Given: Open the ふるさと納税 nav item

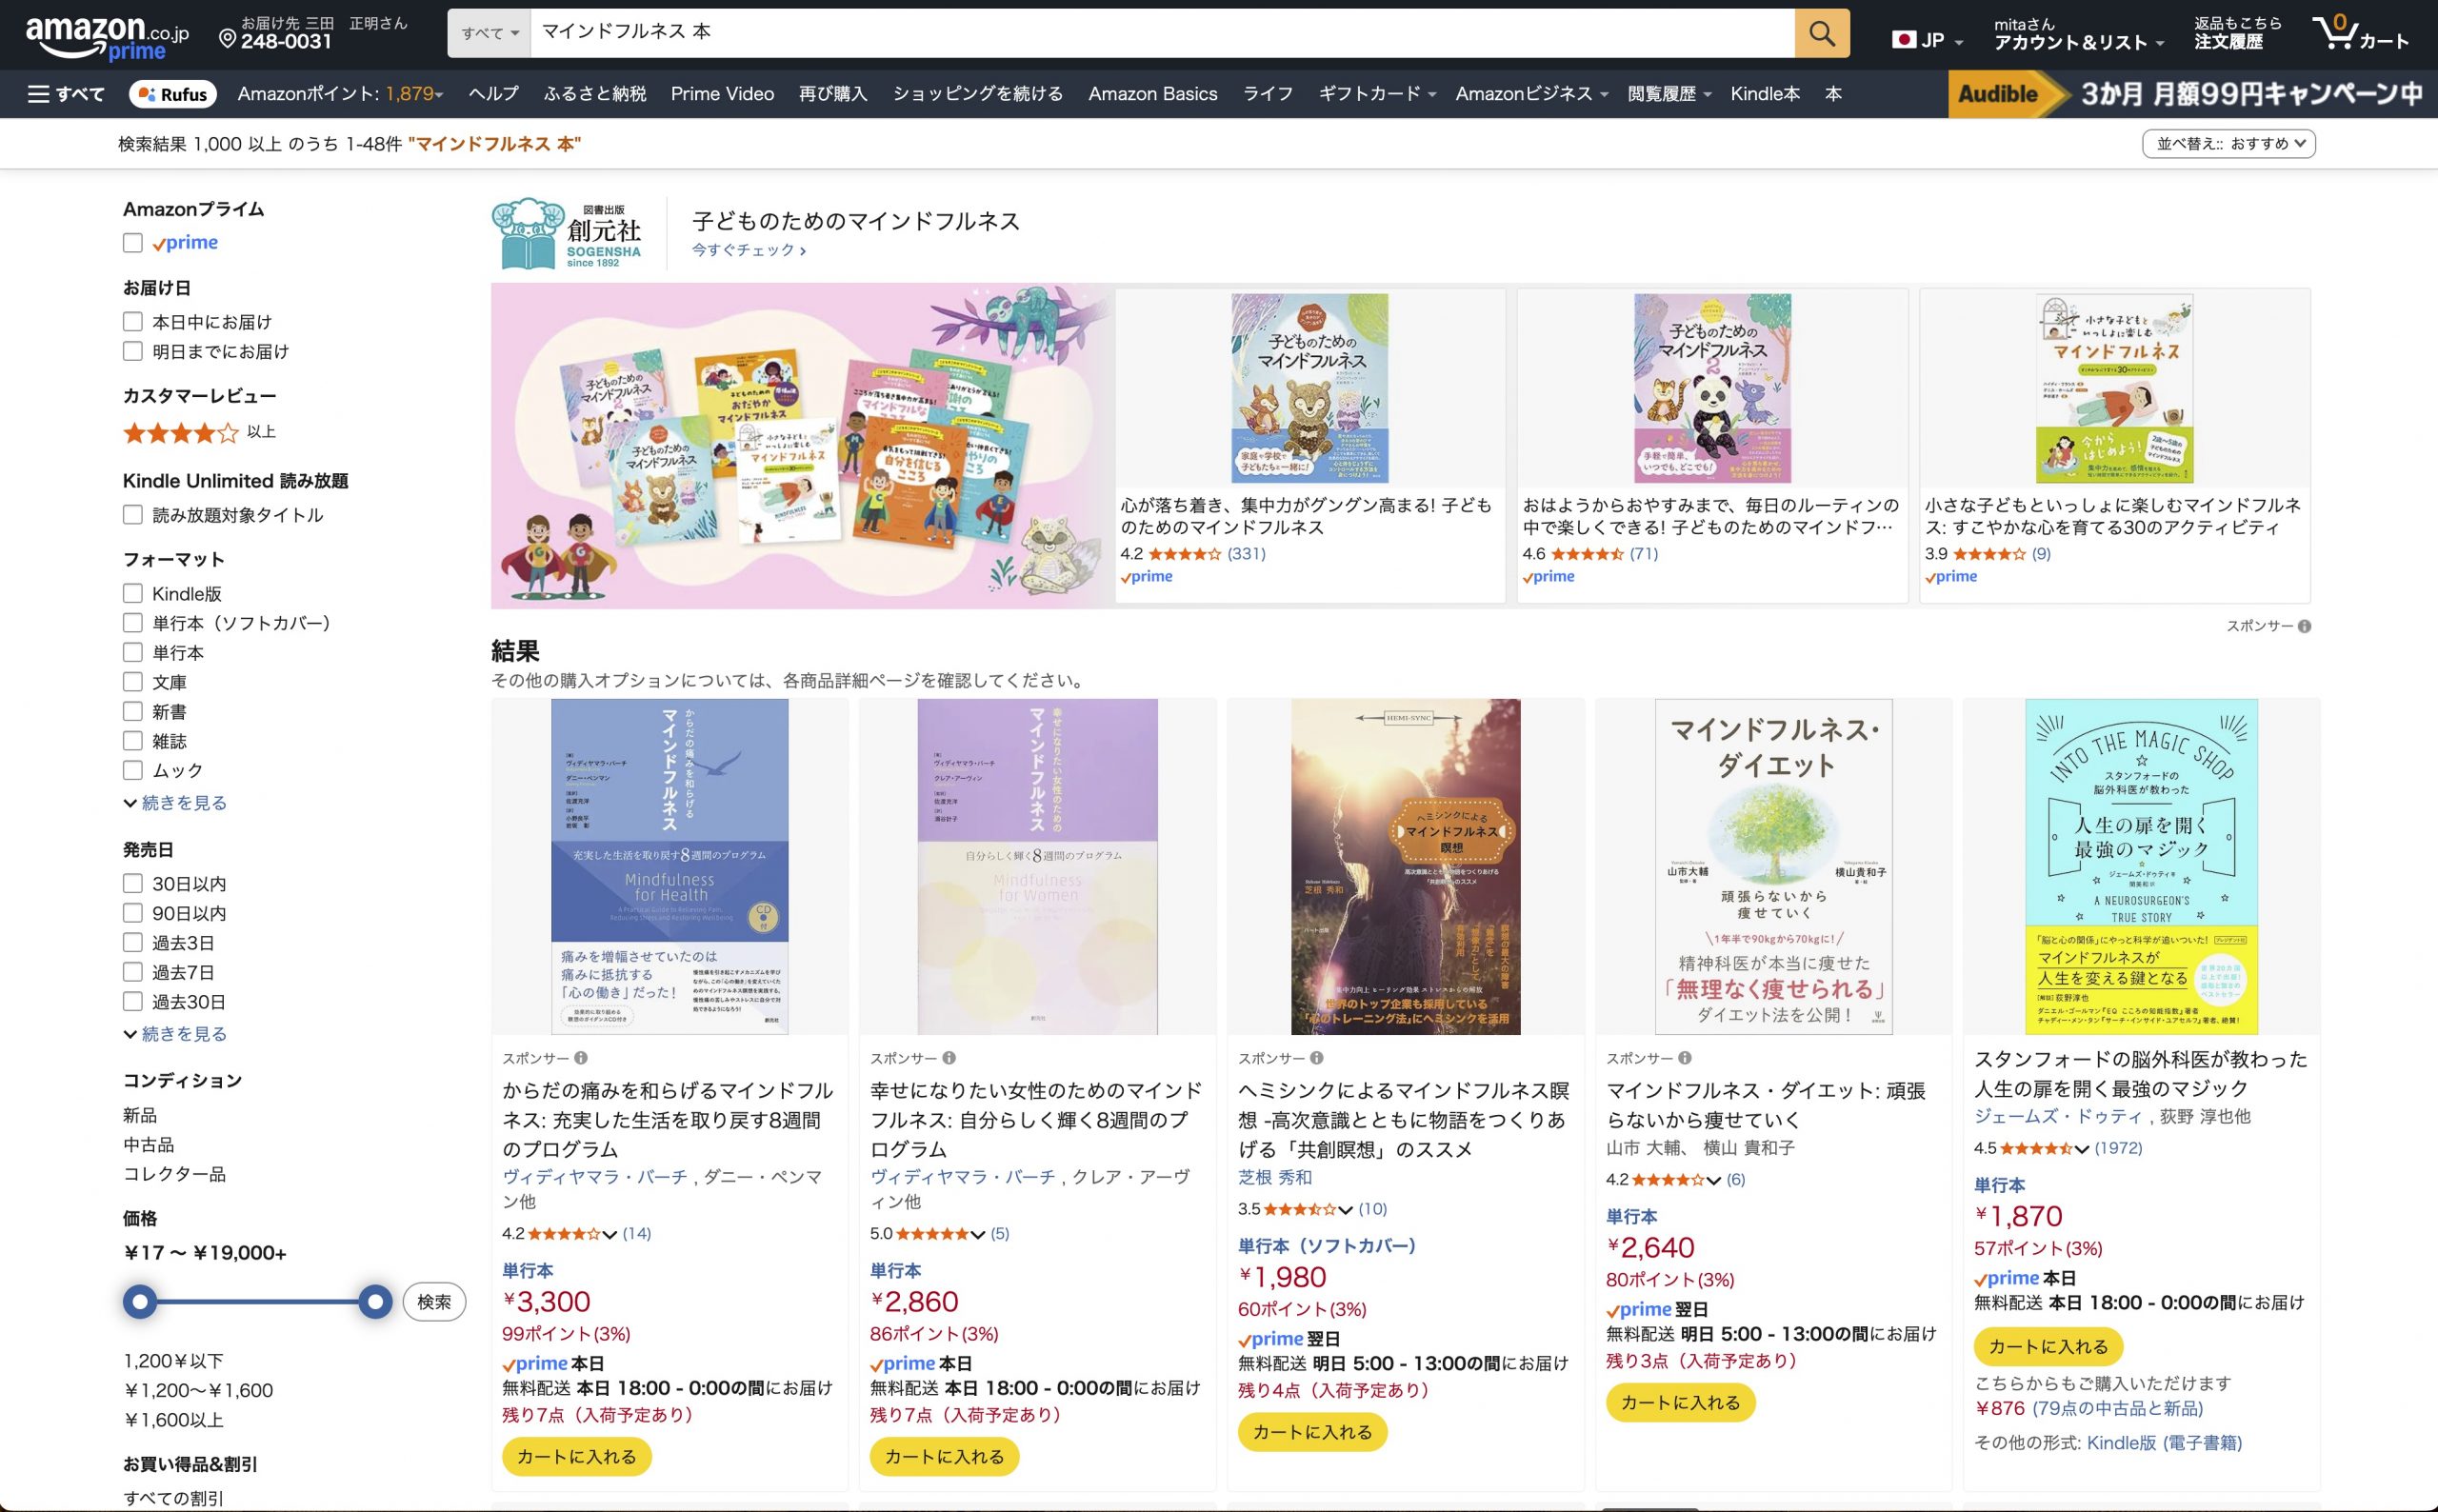Looking at the screenshot, I should pyautogui.click(x=594, y=94).
